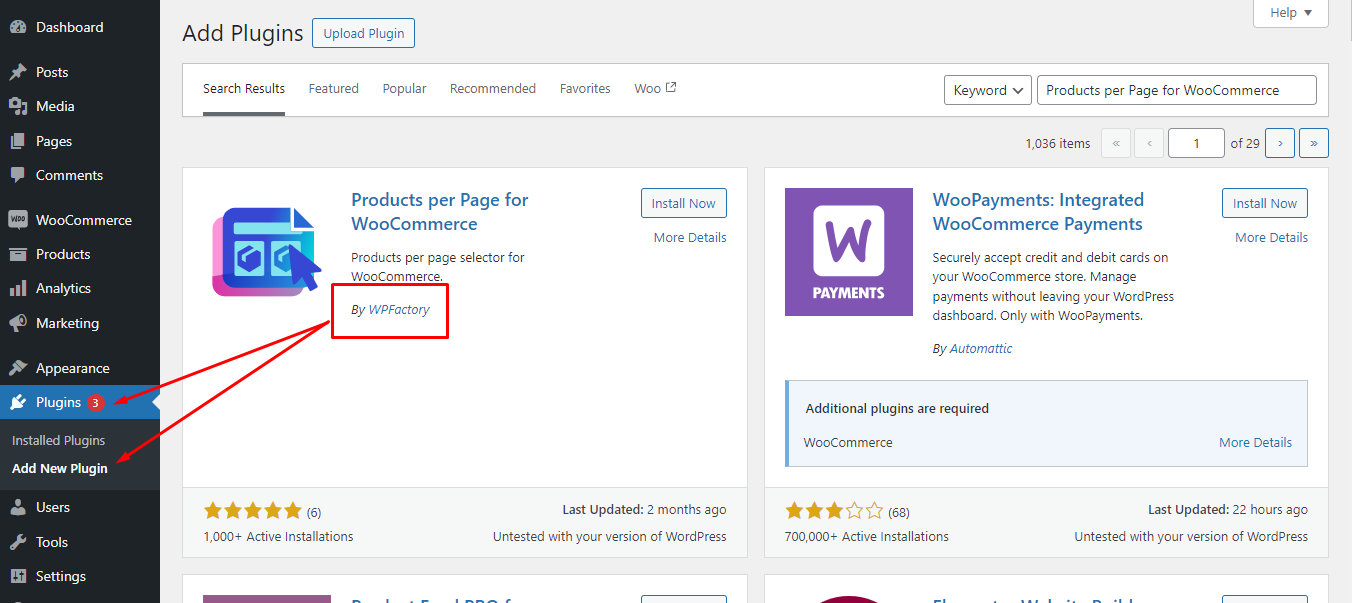The image size is (1352, 603).
Task: Click the Appearance paintbrush icon
Action: click(18, 368)
